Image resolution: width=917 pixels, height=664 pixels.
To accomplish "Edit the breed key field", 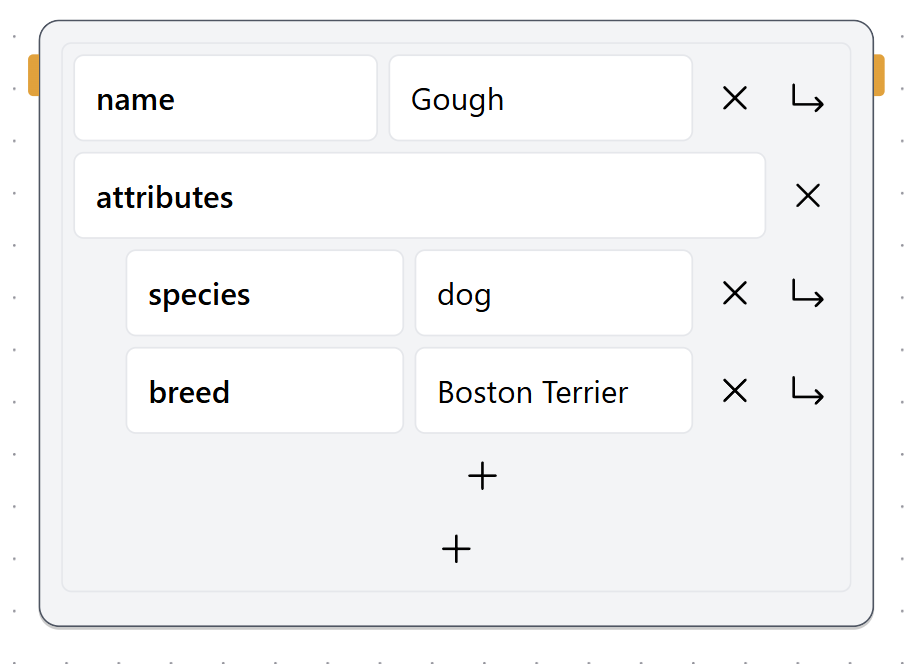I will click(x=264, y=391).
